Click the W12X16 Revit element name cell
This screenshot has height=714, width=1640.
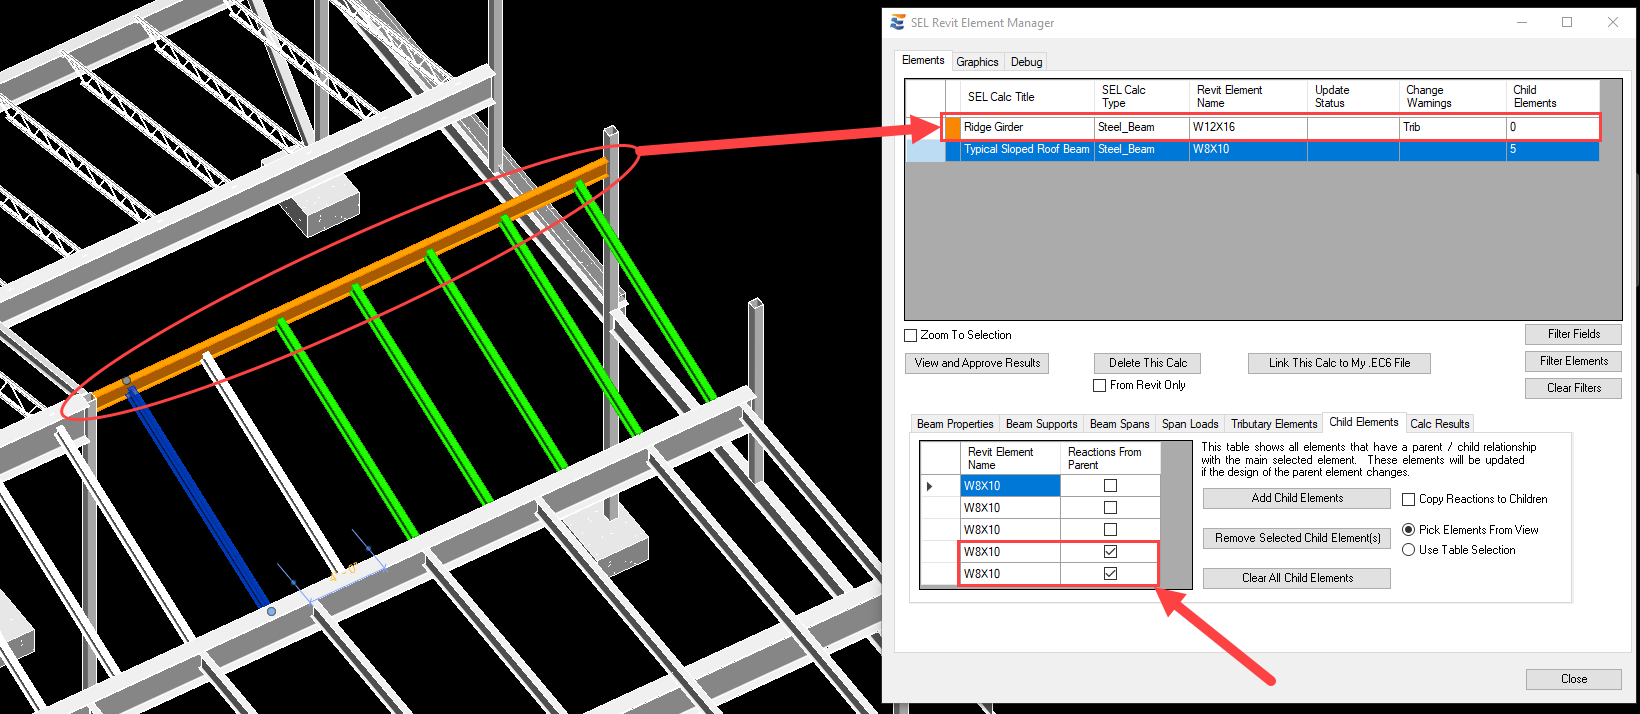click(x=1248, y=127)
